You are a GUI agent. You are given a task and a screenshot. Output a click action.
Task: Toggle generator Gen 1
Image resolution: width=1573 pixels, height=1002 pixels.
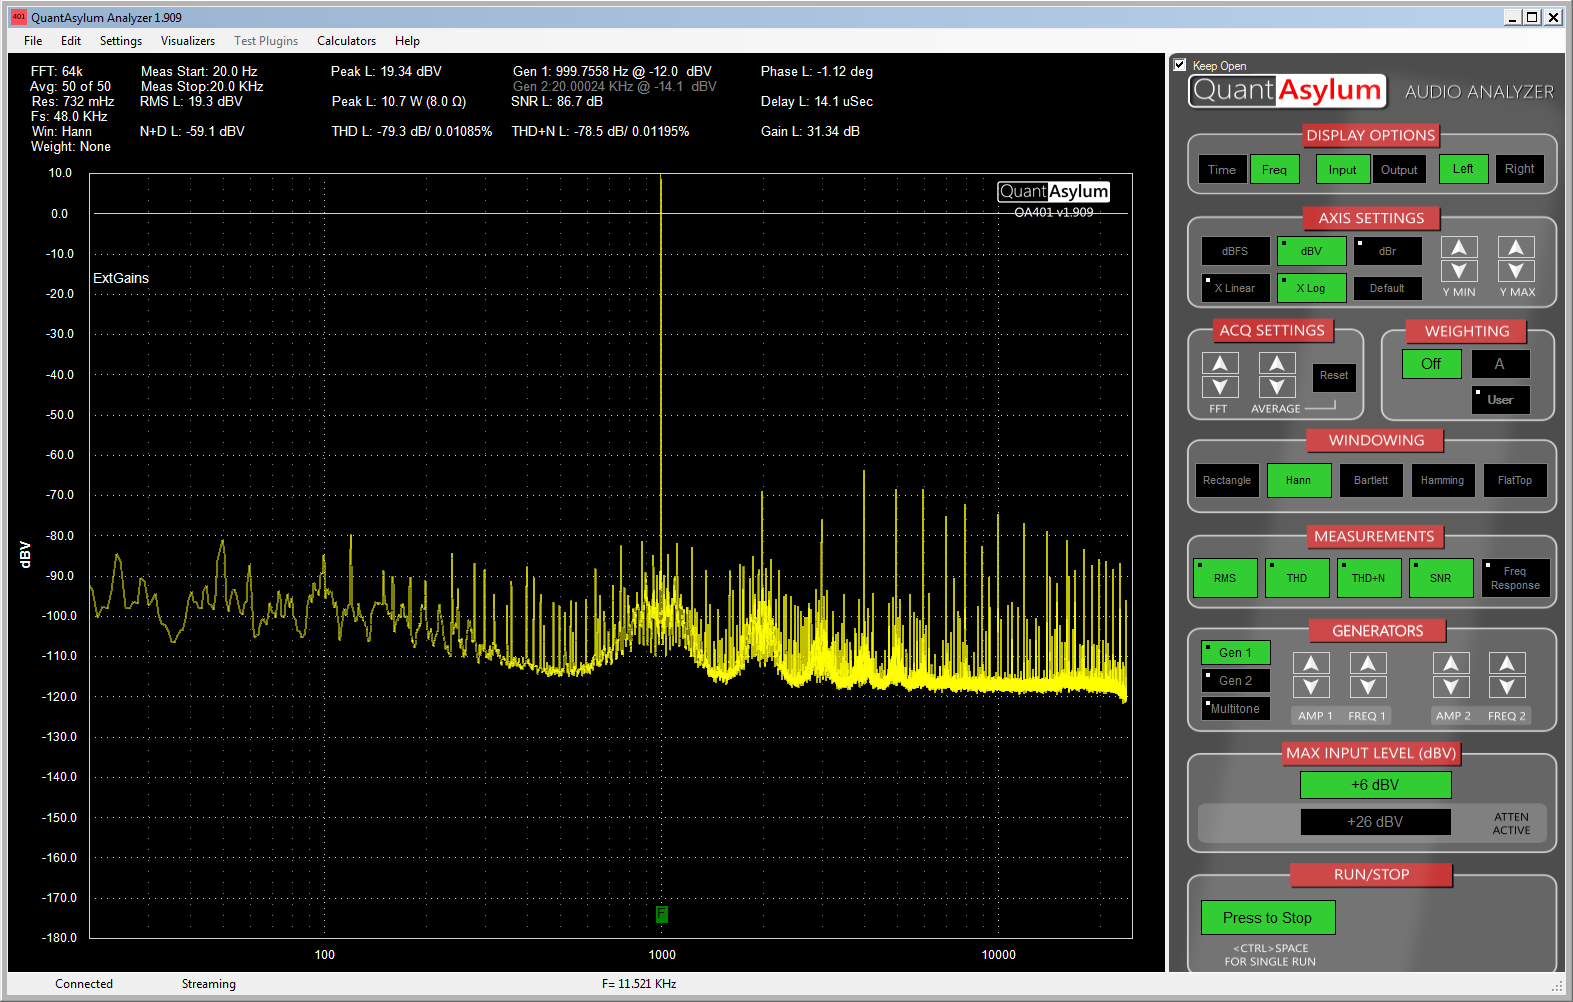coord(1235,653)
